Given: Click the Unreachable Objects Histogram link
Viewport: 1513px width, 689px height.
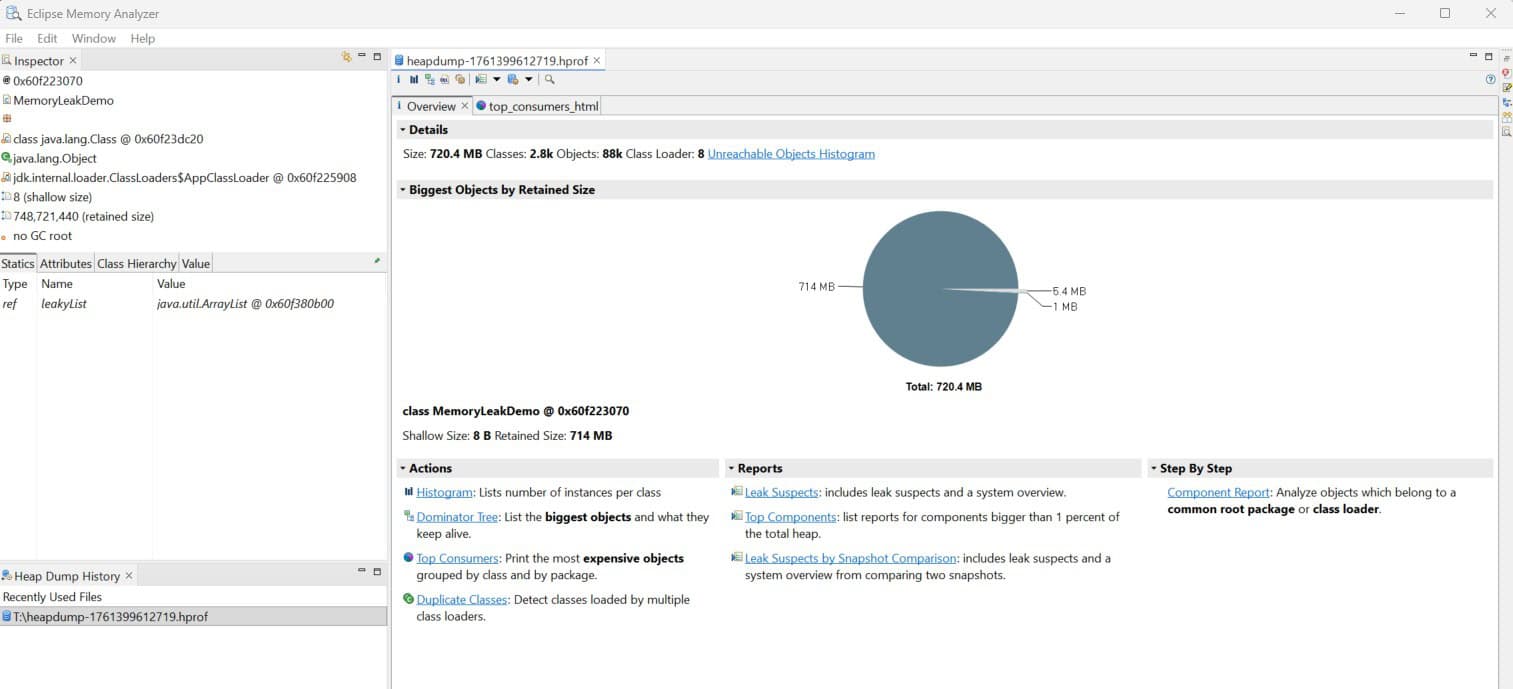Looking at the screenshot, I should [790, 154].
